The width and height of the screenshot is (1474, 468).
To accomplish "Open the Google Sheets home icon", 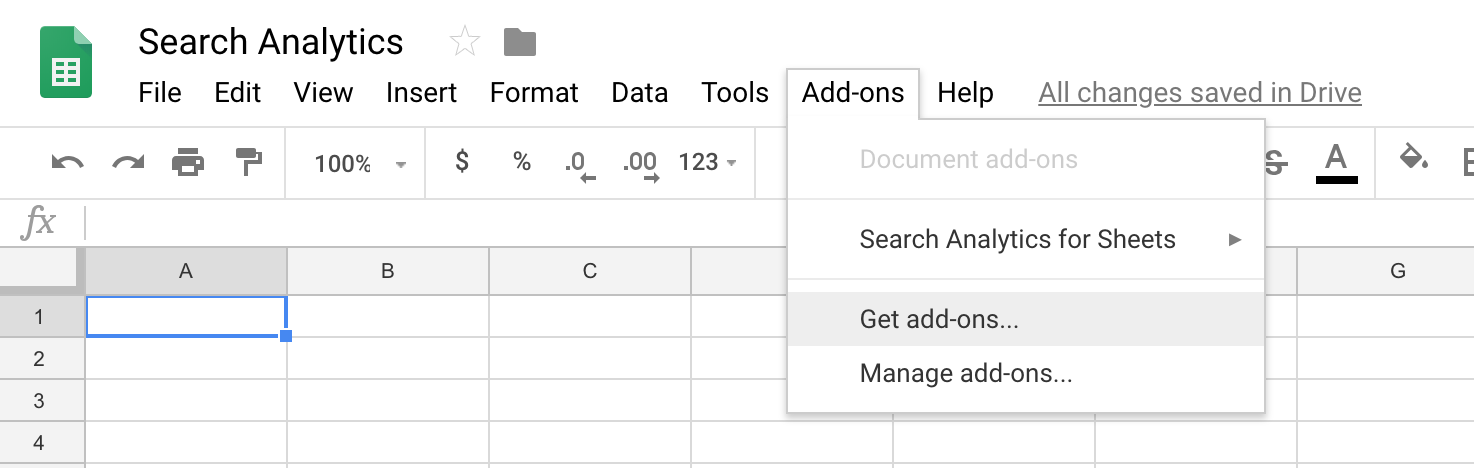I will (66, 62).
